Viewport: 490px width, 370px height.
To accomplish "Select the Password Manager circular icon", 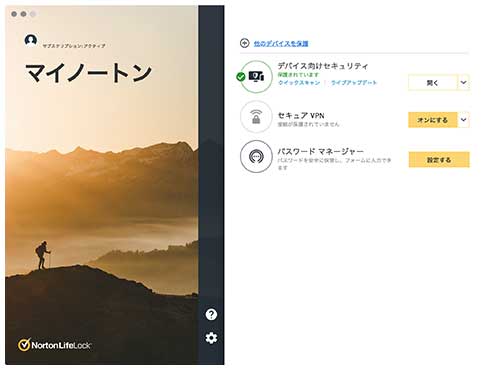I will [256, 156].
